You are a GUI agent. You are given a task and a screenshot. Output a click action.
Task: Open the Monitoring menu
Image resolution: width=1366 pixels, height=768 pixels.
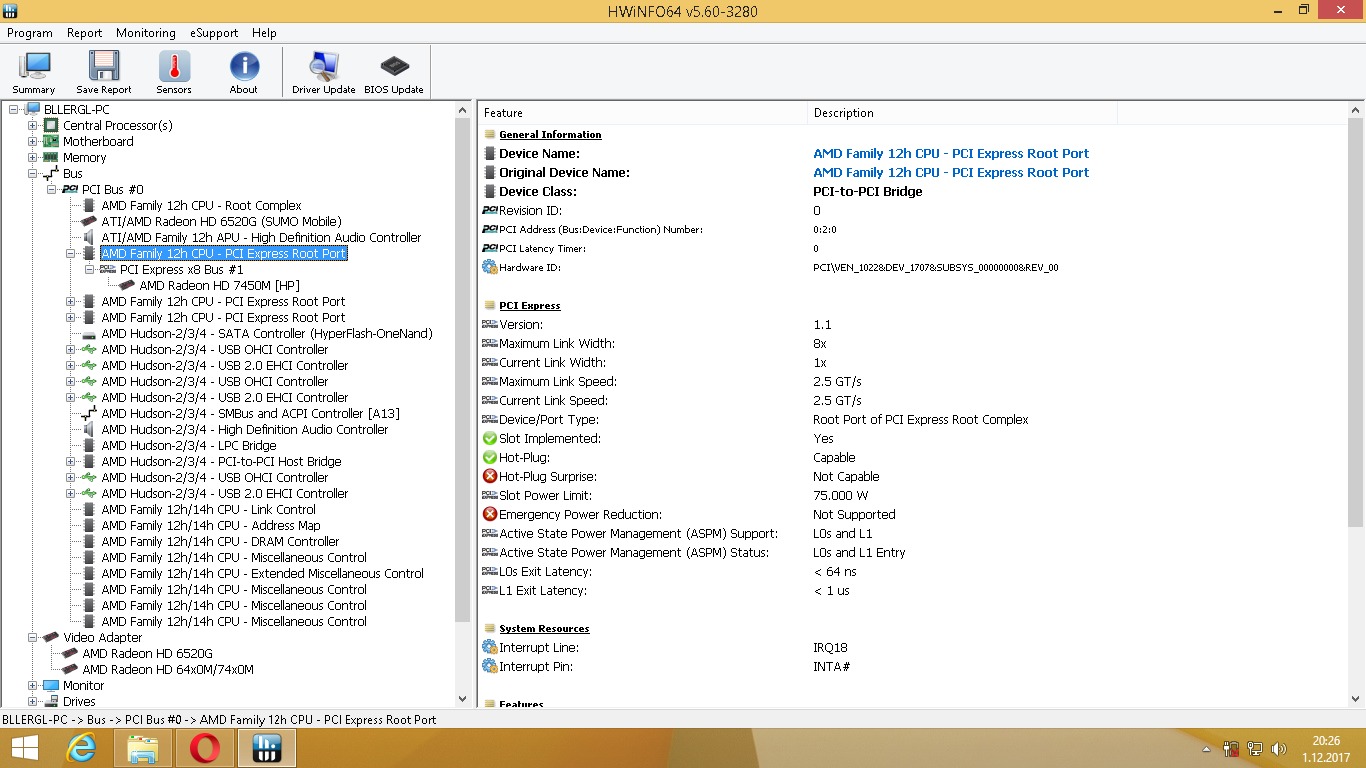coord(146,33)
